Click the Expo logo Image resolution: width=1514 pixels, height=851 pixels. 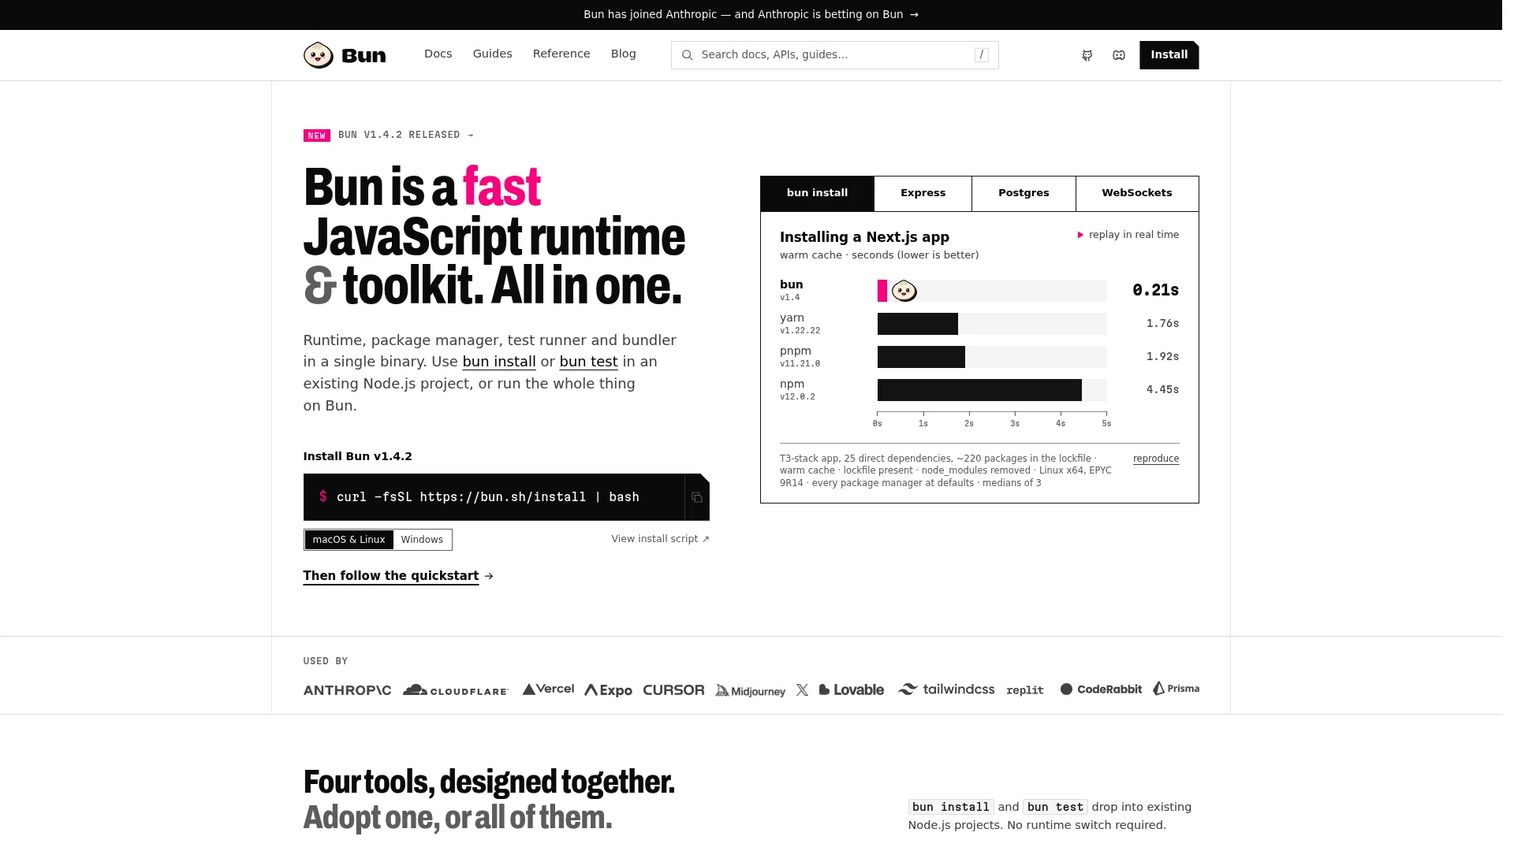coord(608,690)
